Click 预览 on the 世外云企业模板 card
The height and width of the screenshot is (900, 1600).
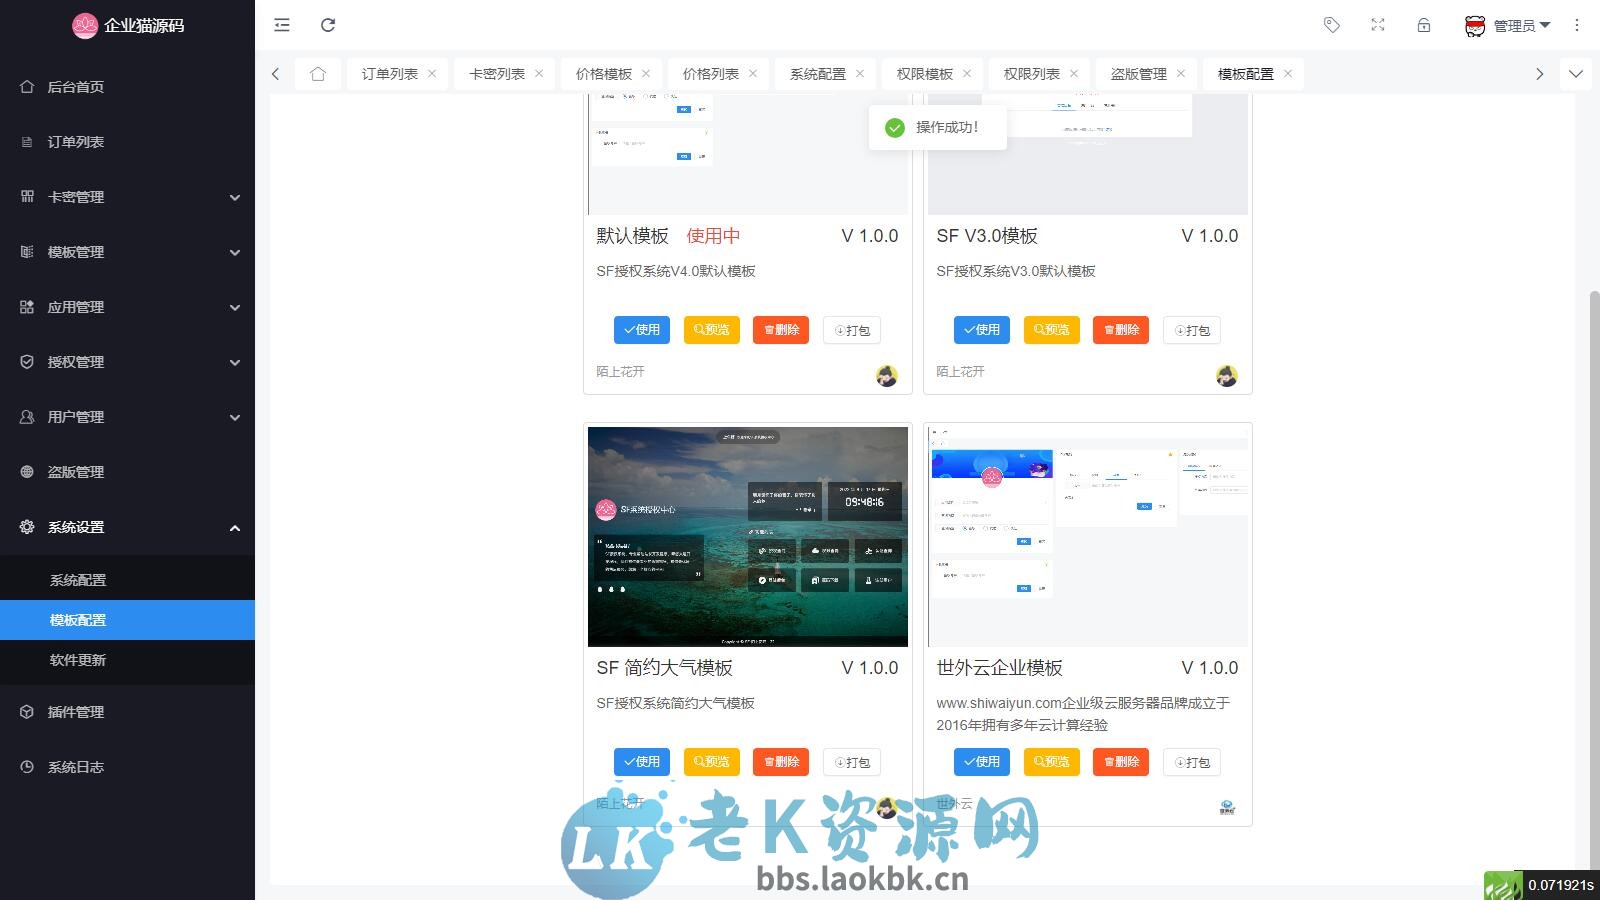pos(1051,761)
